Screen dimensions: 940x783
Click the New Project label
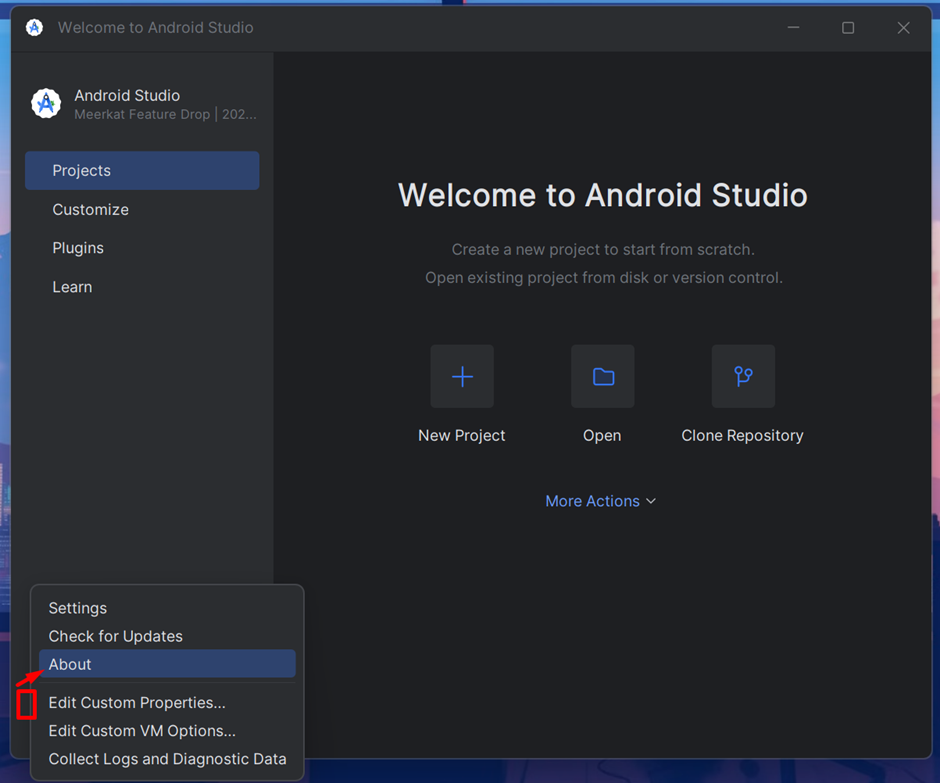coord(462,436)
